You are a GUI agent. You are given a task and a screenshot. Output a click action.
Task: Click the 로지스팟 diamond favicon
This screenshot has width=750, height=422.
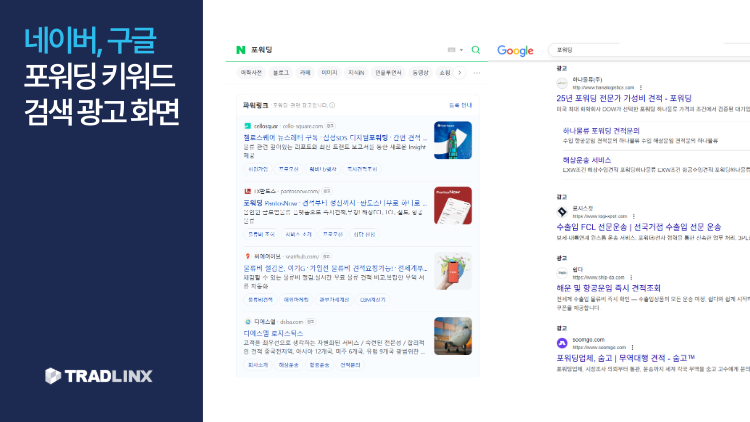coord(562,211)
